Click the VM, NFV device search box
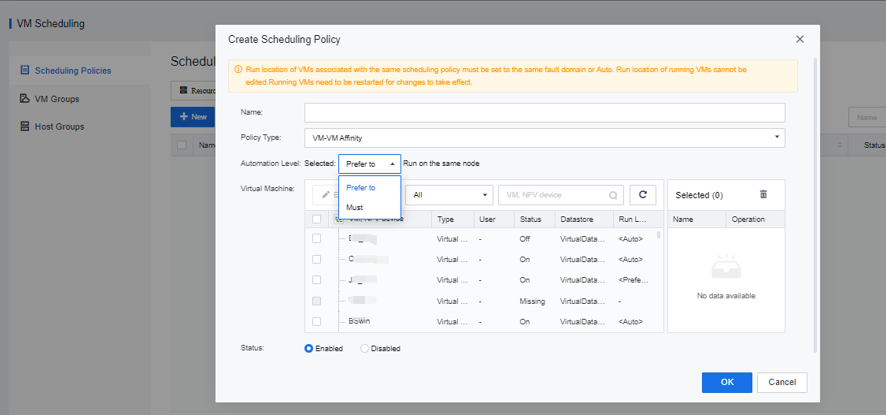 [561, 194]
